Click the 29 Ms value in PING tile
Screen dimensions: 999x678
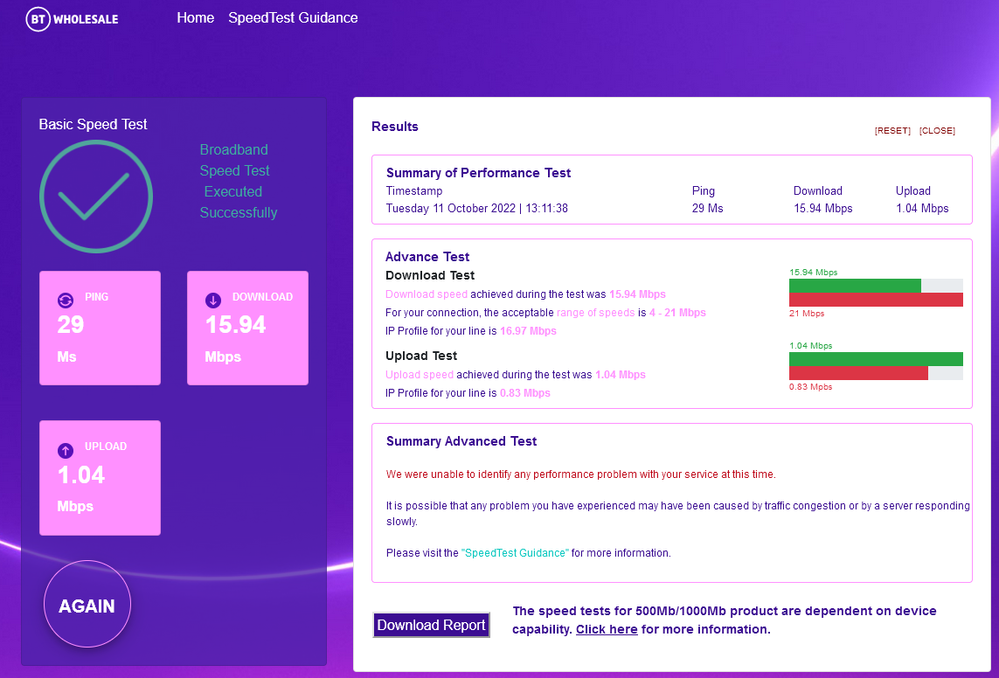[71, 325]
